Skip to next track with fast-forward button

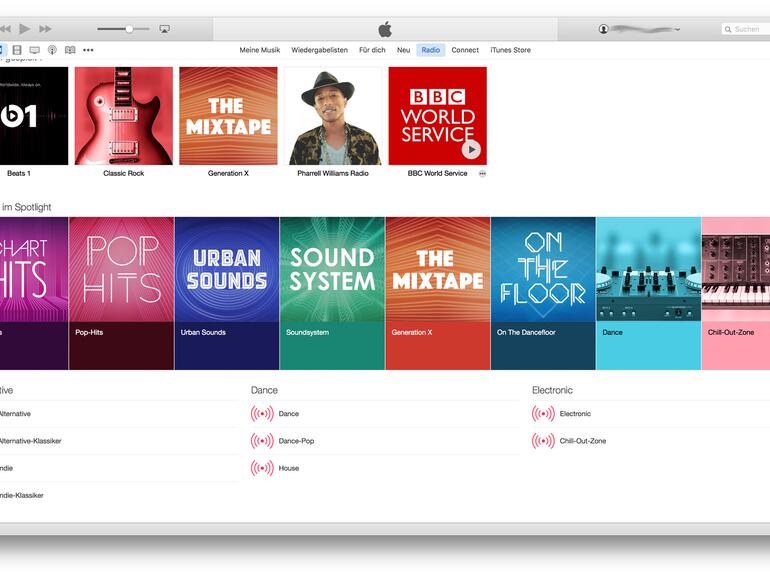pyautogui.click(x=45, y=29)
